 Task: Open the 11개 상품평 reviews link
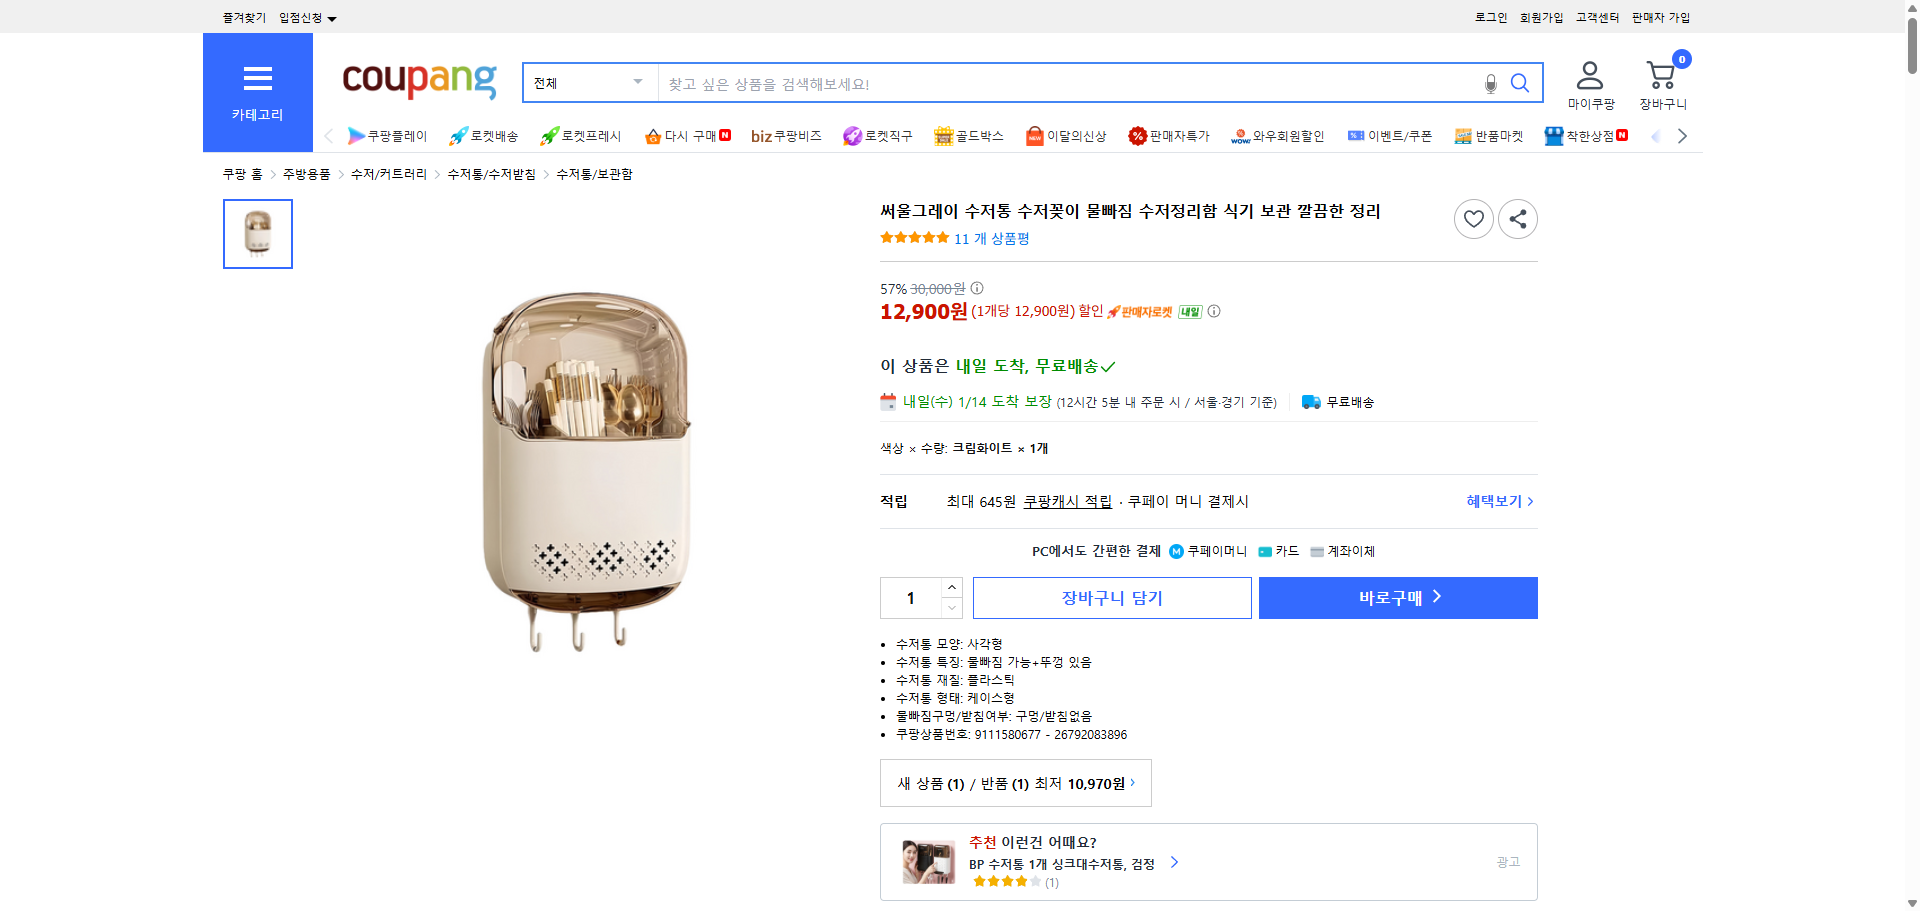click(991, 238)
